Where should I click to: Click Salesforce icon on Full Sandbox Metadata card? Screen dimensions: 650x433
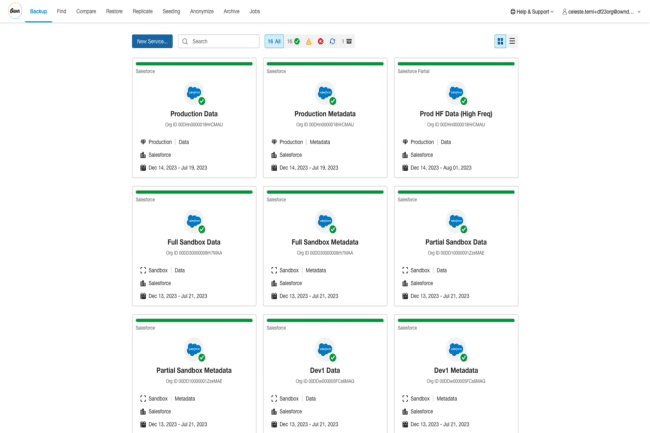coord(325,221)
